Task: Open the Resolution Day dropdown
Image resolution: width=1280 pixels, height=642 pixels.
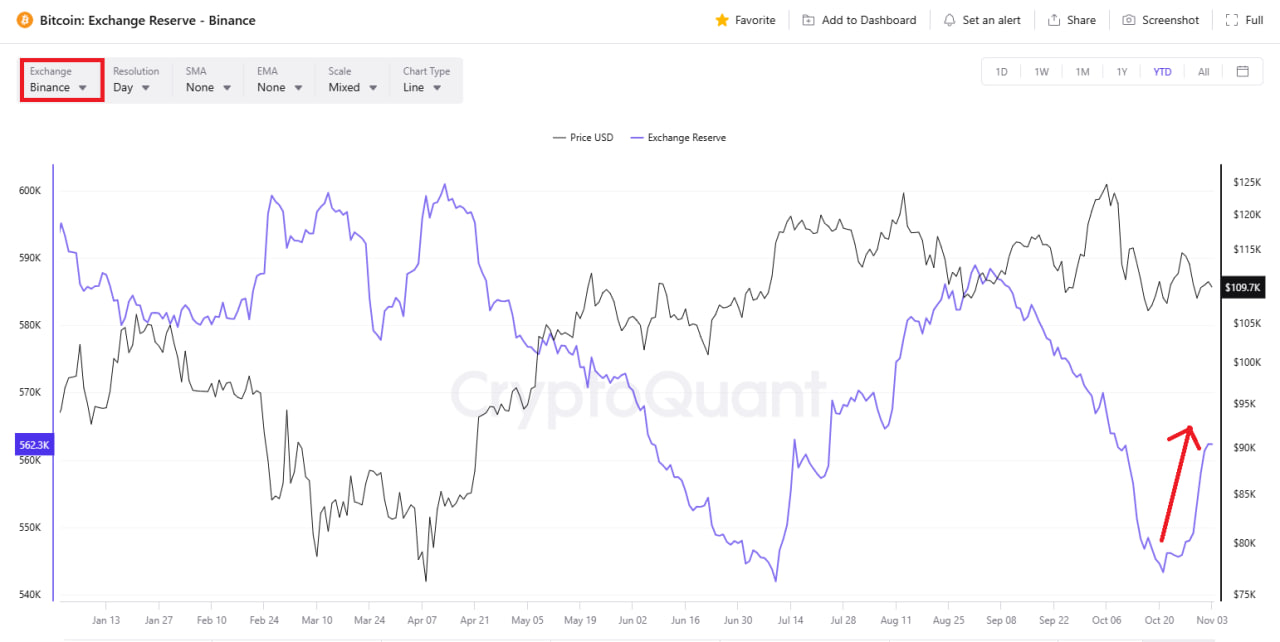Action: (130, 87)
